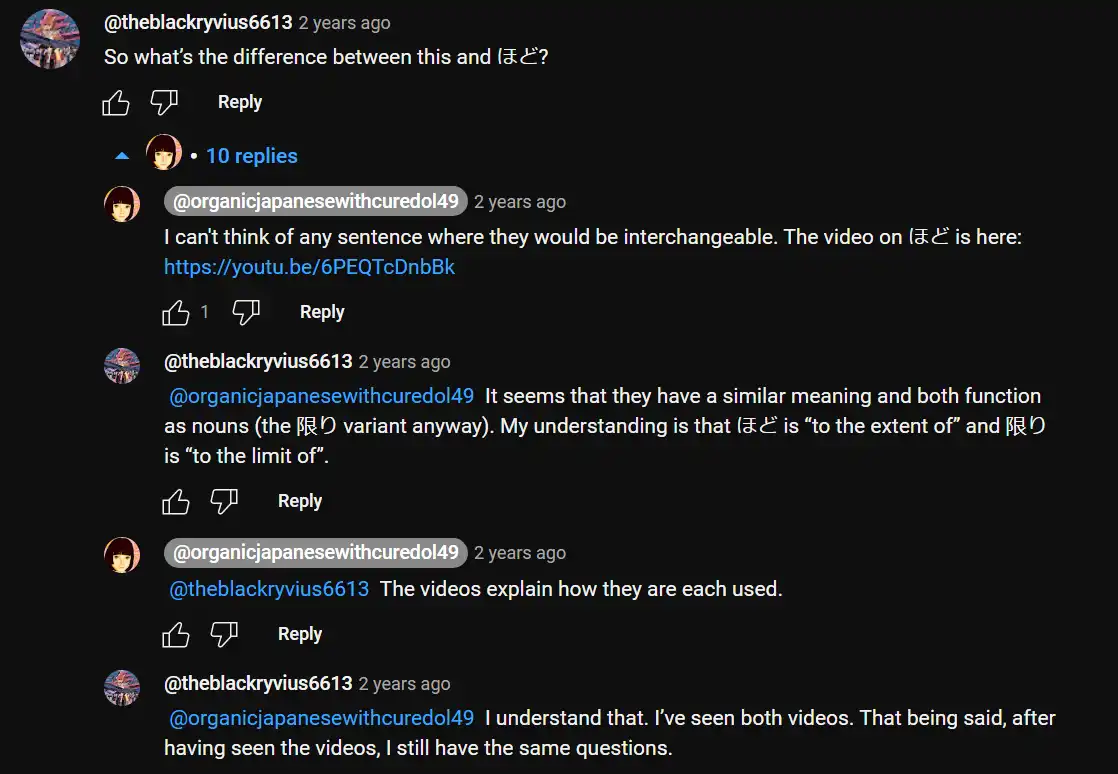
Task: Click the small channel avatar beside 10 replies
Action: point(164,153)
